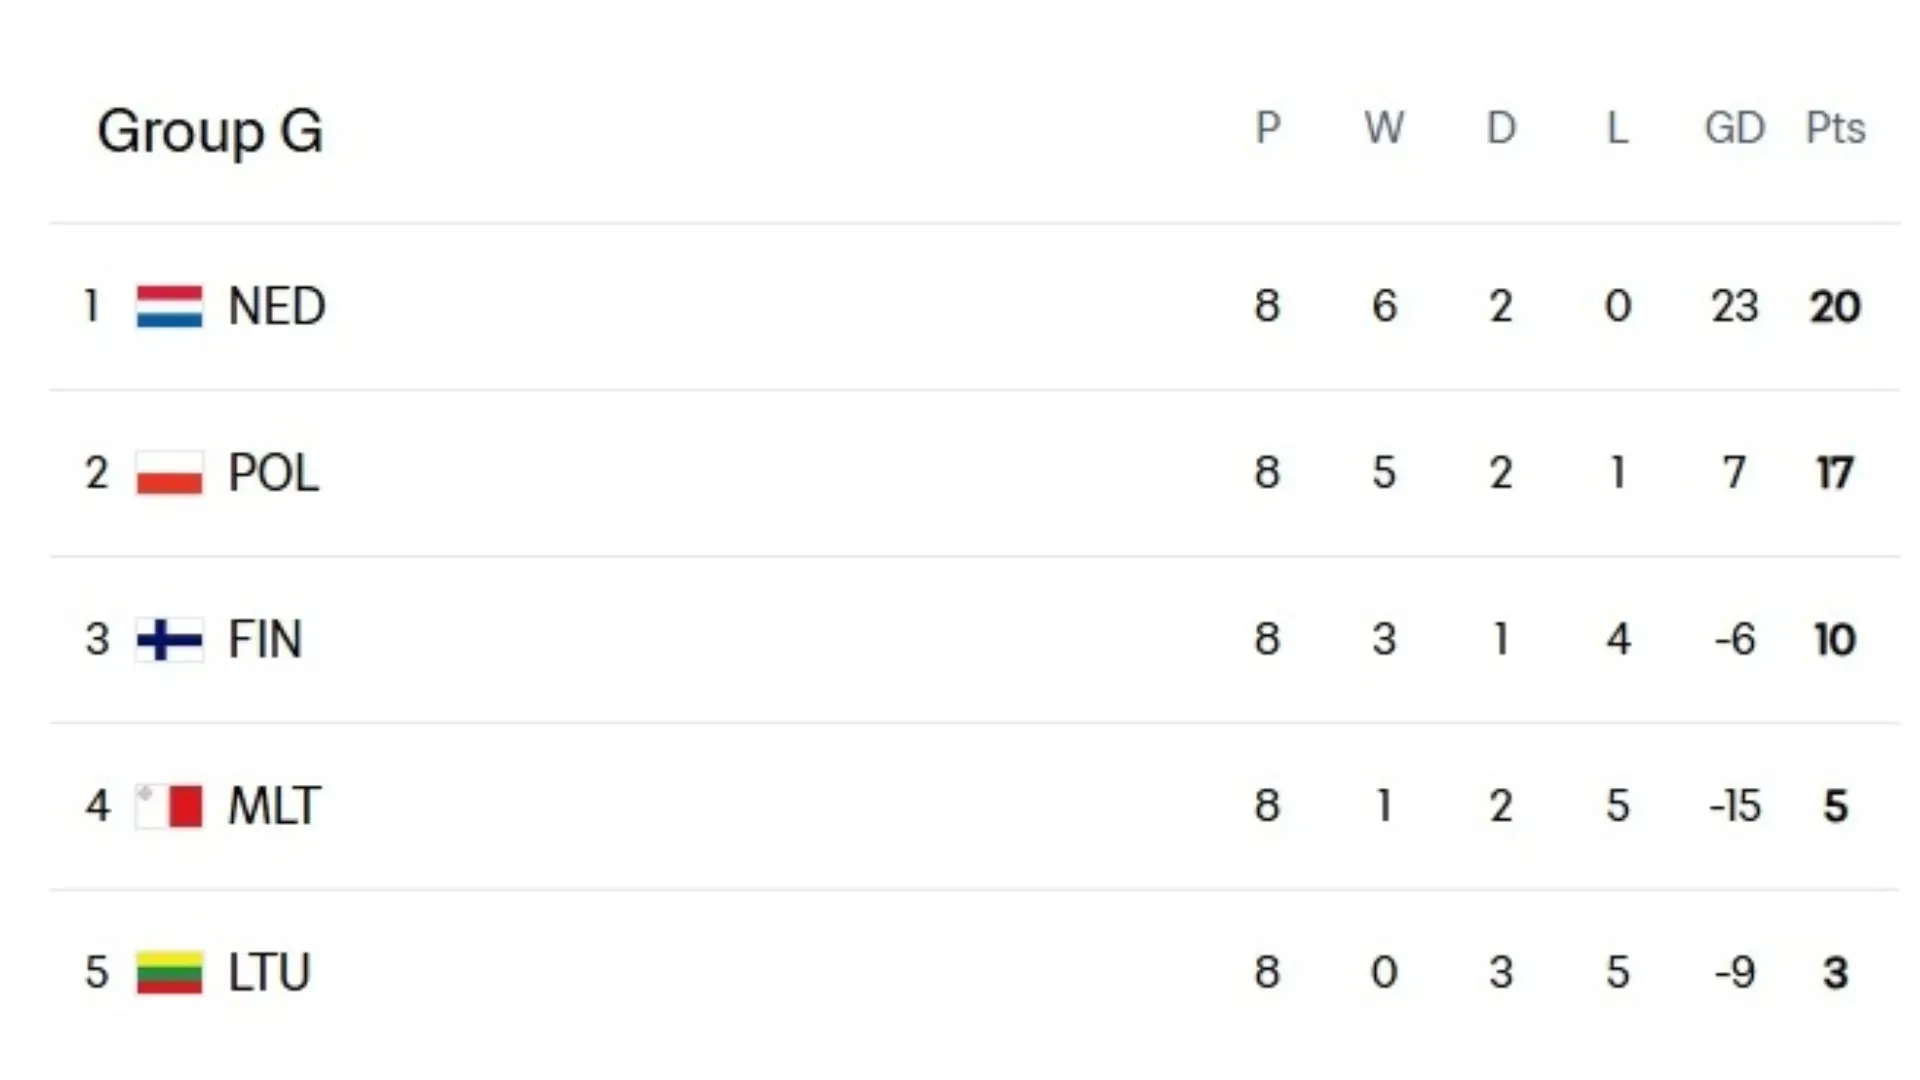Click the Lithuania flag icon
The width and height of the screenshot is (1920, 1080).
(x=169, y=972)
